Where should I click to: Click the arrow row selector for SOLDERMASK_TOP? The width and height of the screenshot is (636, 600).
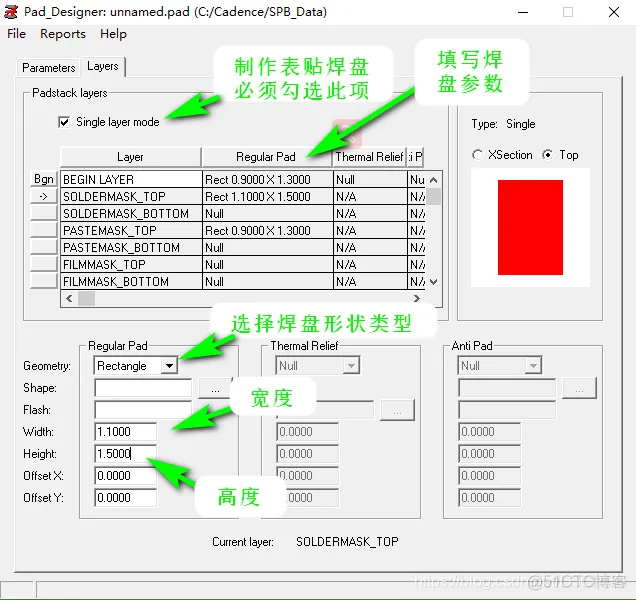coord(43,196)
